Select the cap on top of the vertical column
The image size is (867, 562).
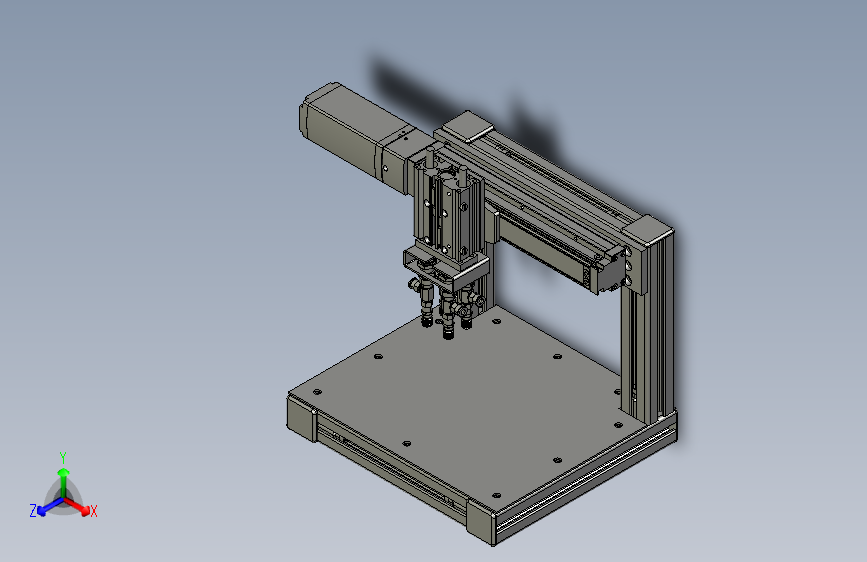tap(648, 230)
